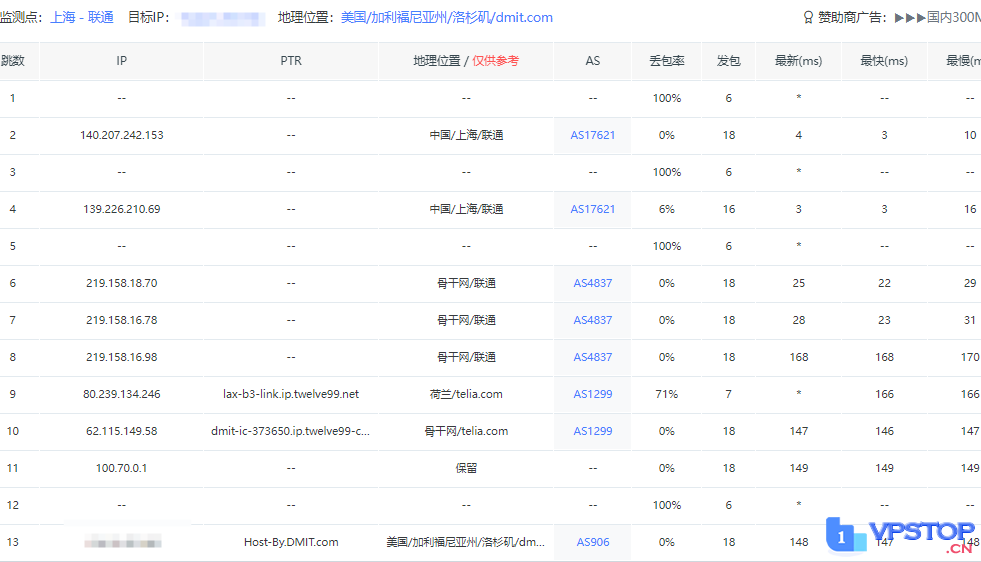Click the Host-By.DMIT.com PTR entry
981x562 pixels.
[291, 542]
